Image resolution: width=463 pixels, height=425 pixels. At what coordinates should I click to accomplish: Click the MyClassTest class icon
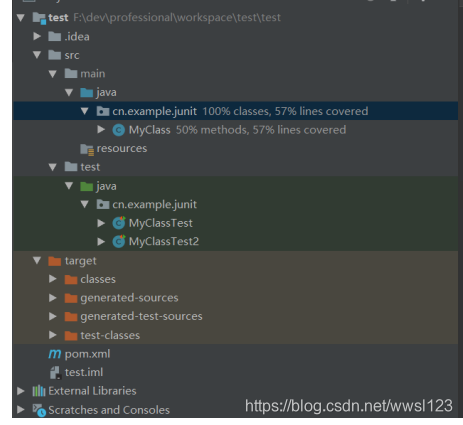[x=119, y=223]
